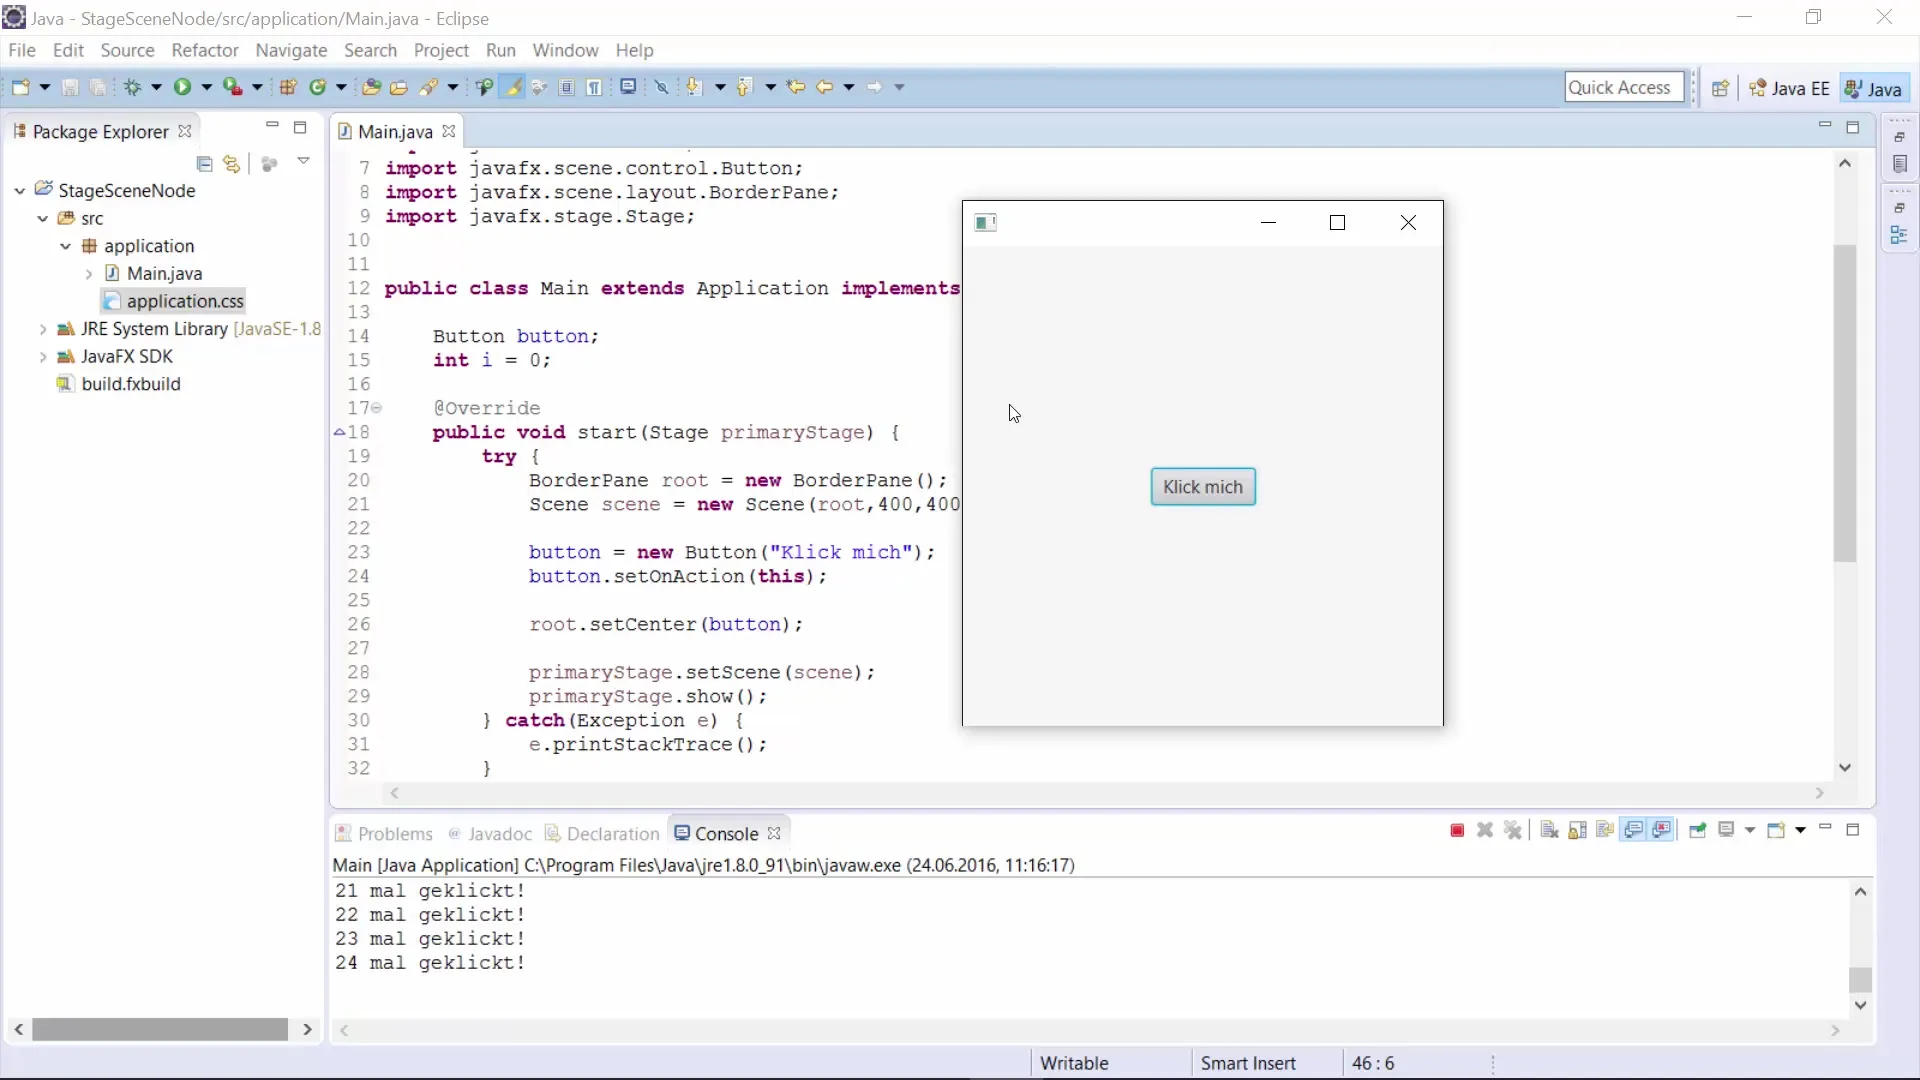Collapse All in Package Explorer
1920x1080 pixels.
(x=205, y=163)
